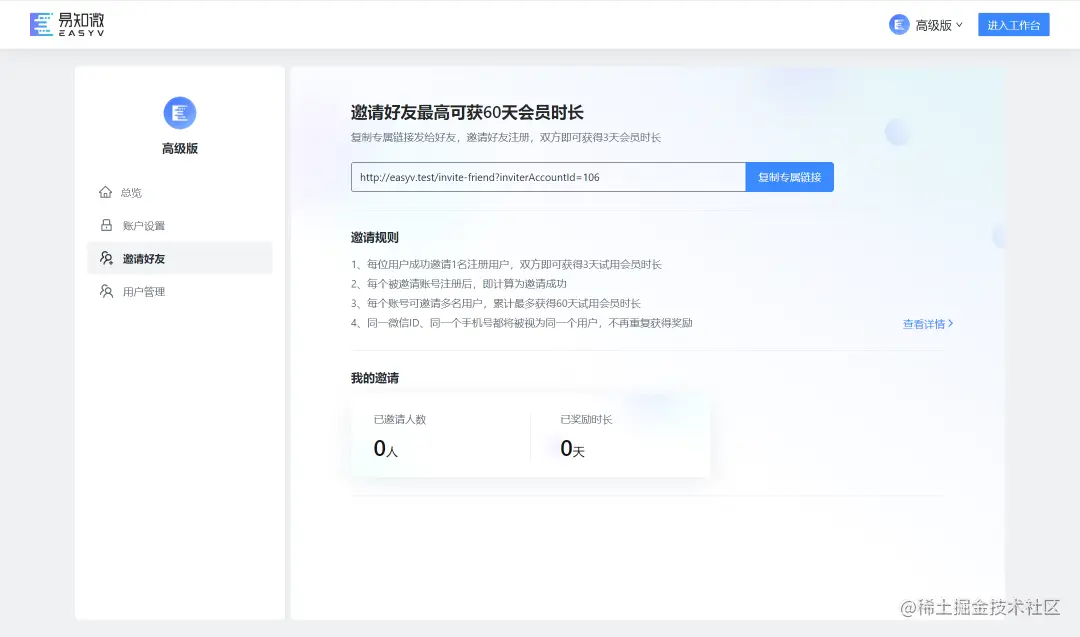Click the invite link input field
This screenshot has width=1080, height=637.
(548, 177)
